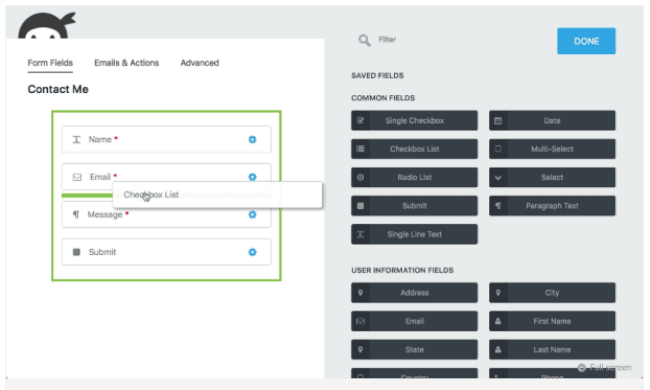Click the envelope icon on user Email button
650x390 pixels.
pyautogui.click(x=360, y=321)
